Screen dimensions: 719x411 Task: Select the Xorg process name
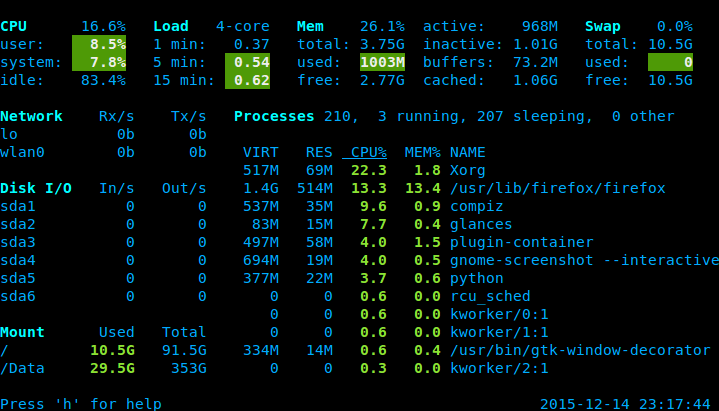[x=467, y=170]
